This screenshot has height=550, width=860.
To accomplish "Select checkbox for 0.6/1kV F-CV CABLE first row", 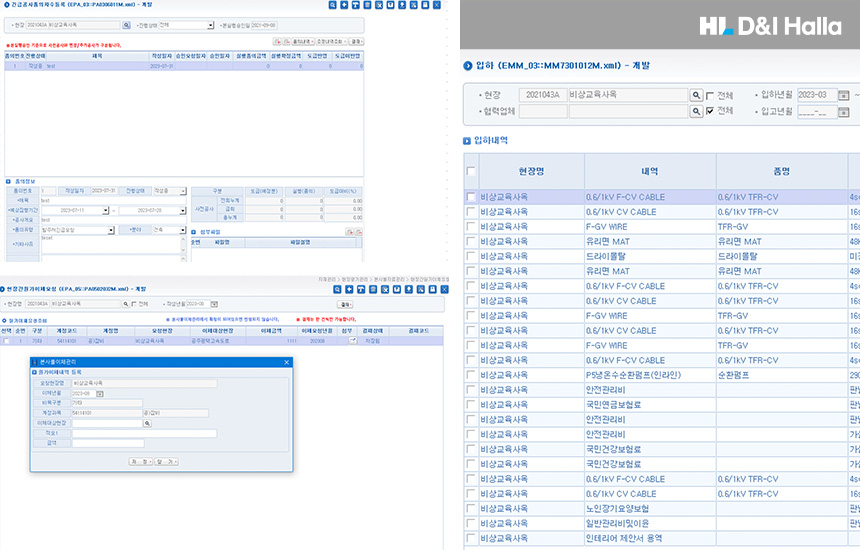I will [x=471, y=198].
